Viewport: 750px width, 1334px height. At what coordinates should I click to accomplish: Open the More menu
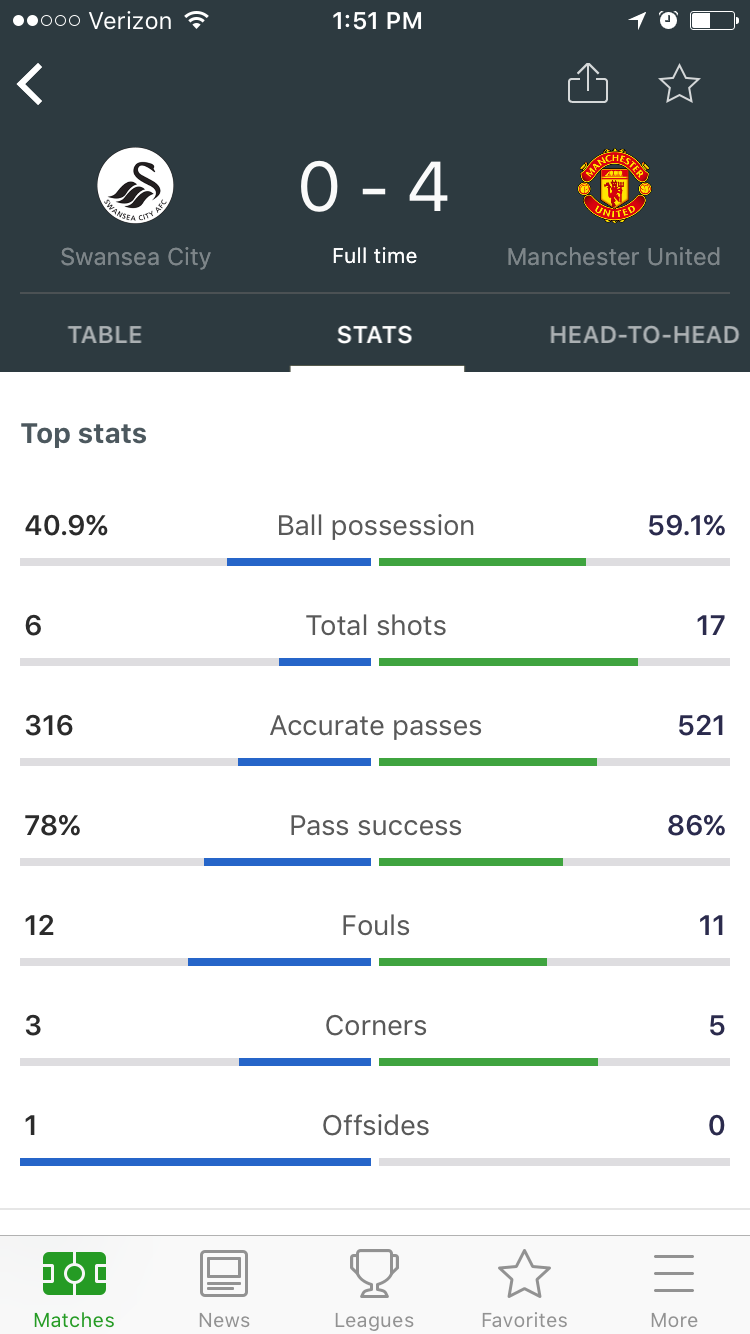(x=674, y=1286)
